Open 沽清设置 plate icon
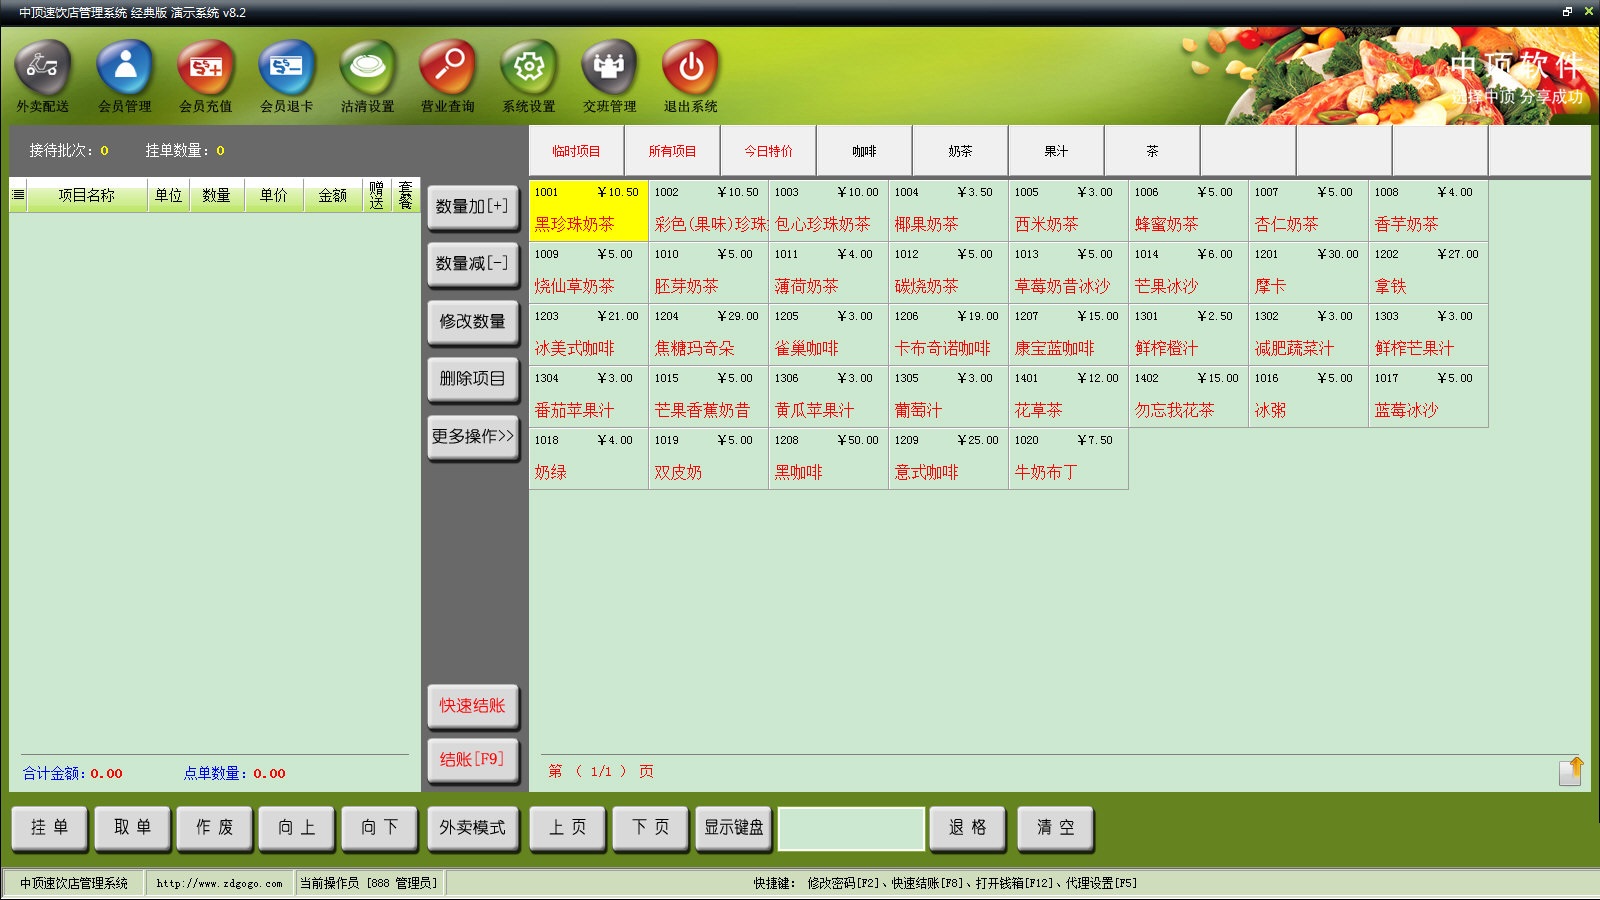Image resolution: width=1600 pixels, height=900 pixels. 367,68
